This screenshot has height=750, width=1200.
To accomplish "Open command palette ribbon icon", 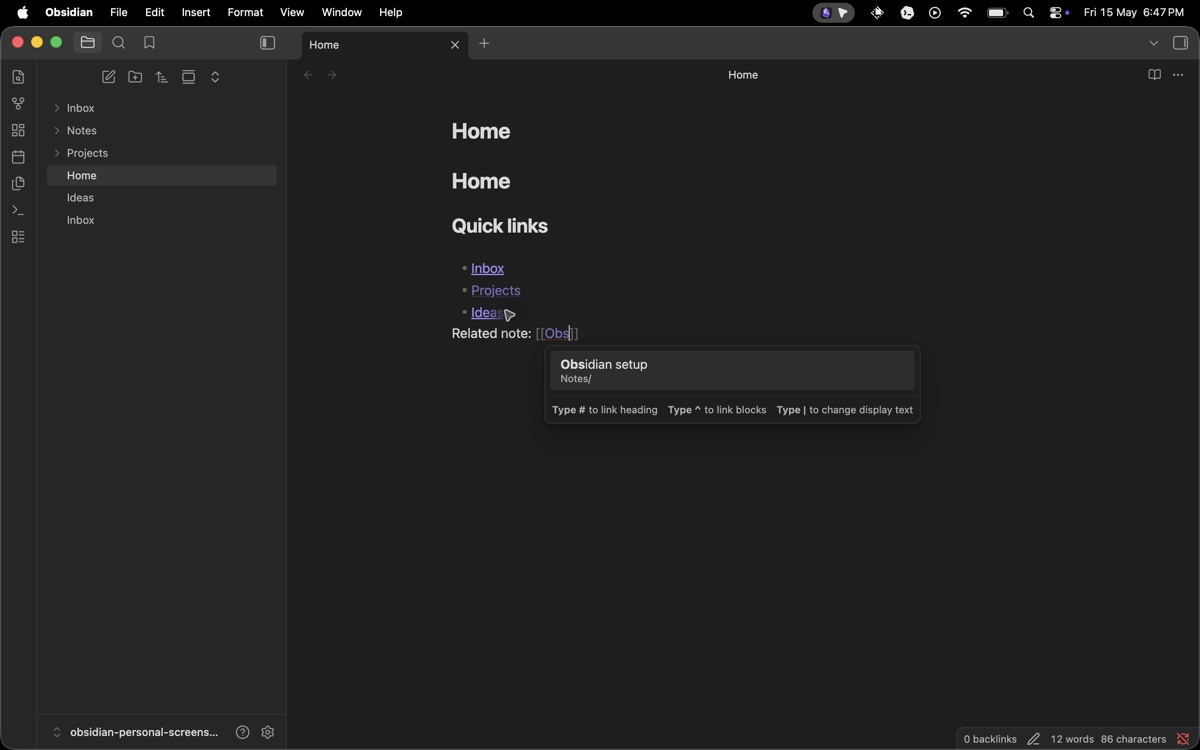I will coord(18,210).
